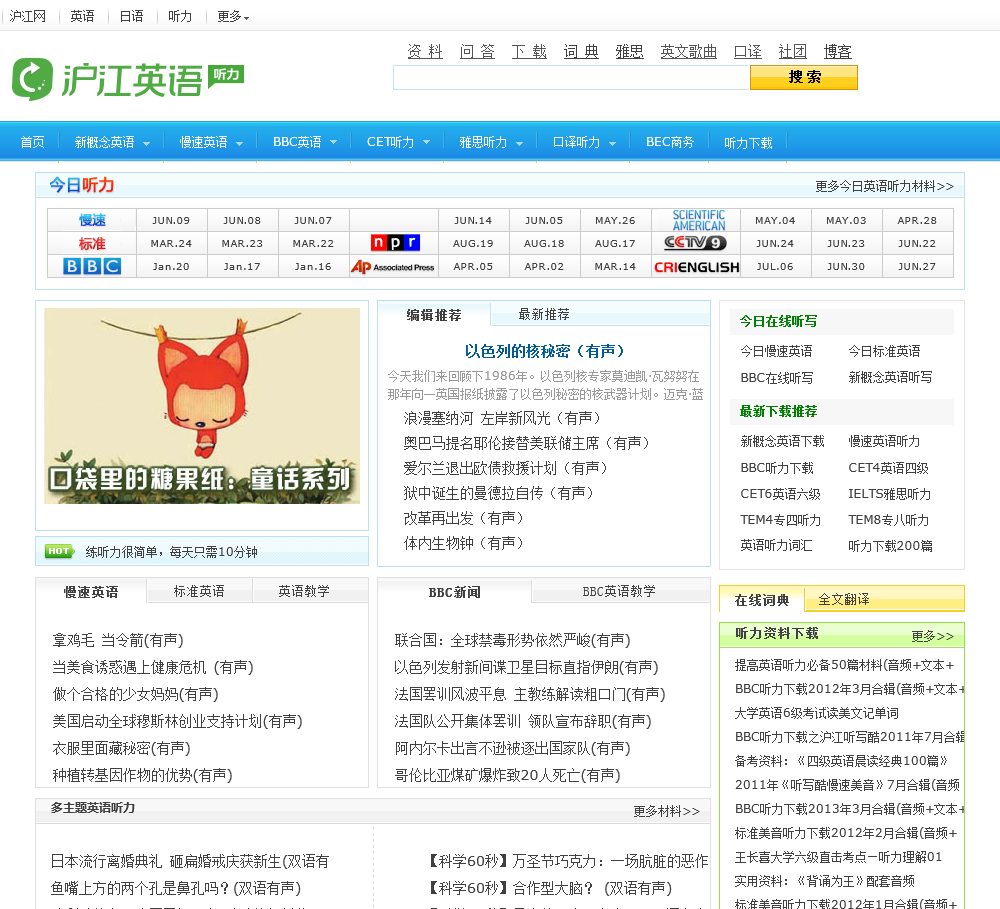
Task: Click 更多材料>> in 多主题英语听力
Action: [x=666, y=811]
